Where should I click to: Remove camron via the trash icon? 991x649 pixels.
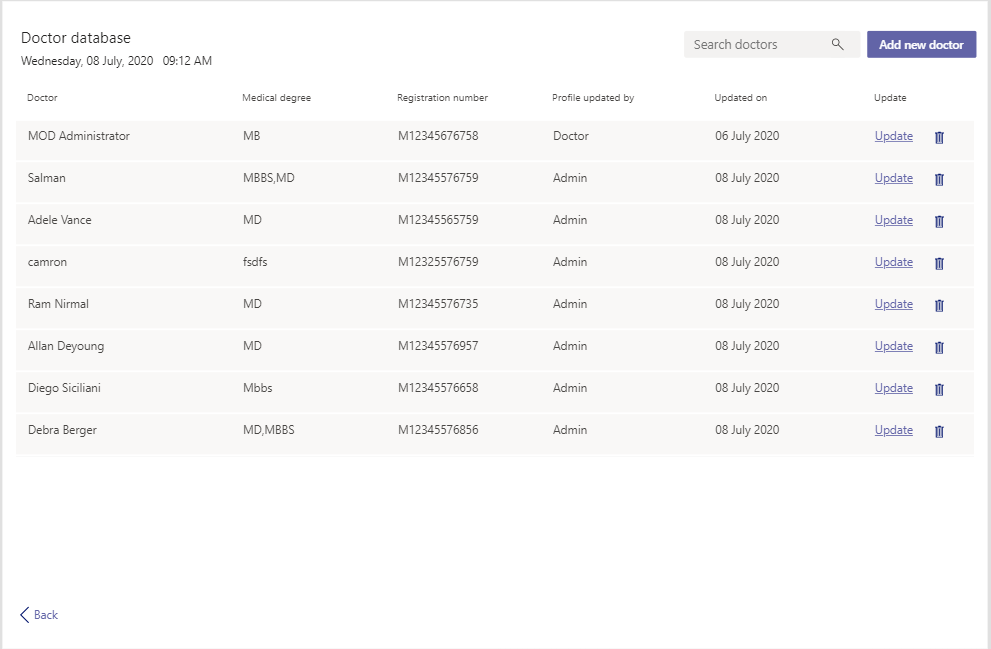tap(939, 264)
